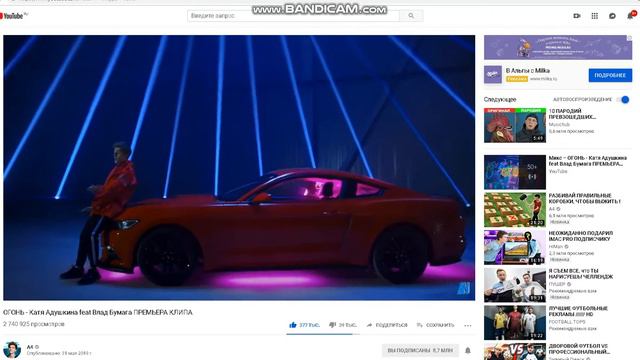
Task: Share the video via Поделиться
Action: pyautogui.click(x=387, y=325)
